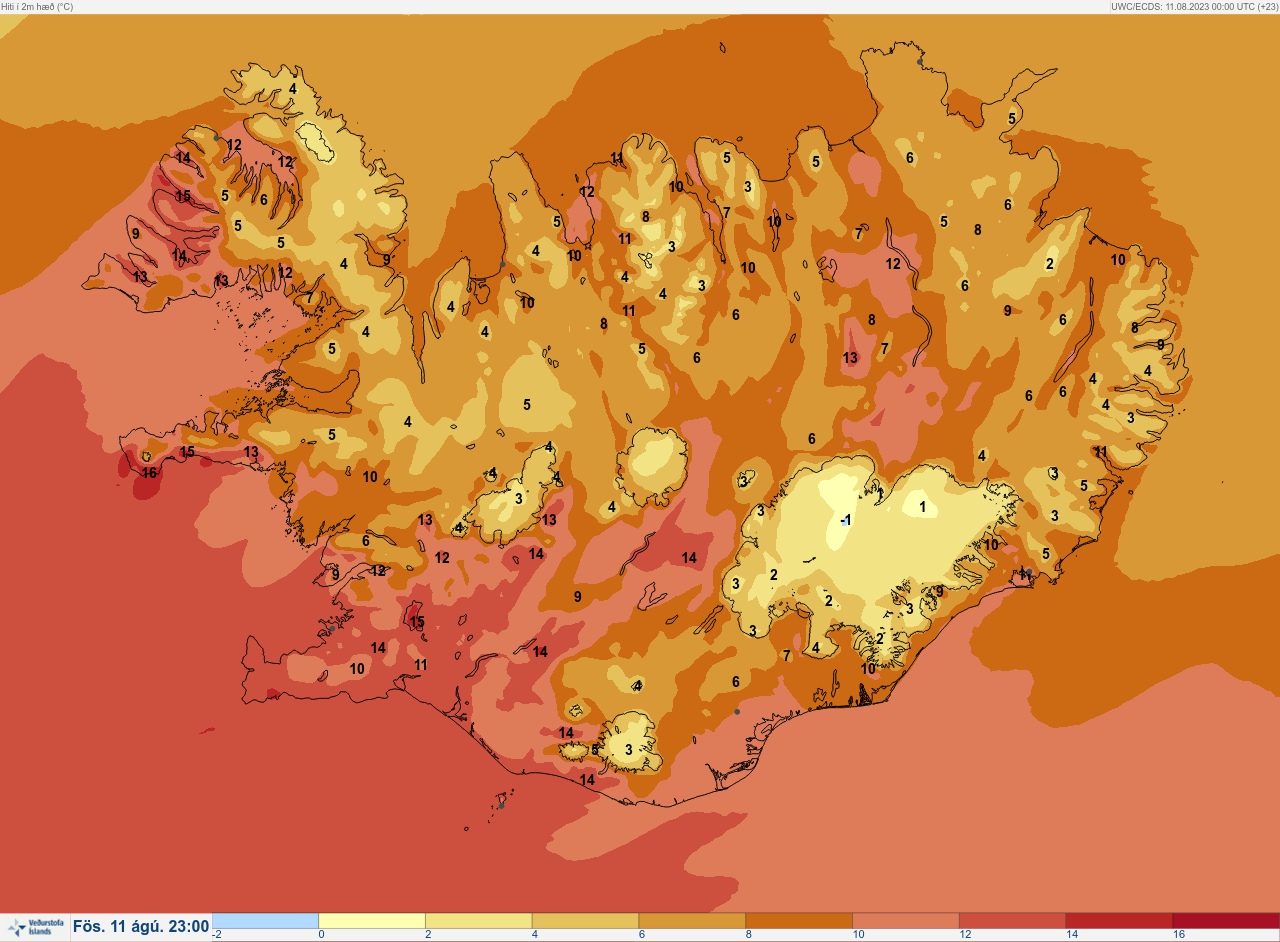Screen dimensions: 1280x942
Task: Select the 12 to 14 legend color swatch
Action: 1012,921
